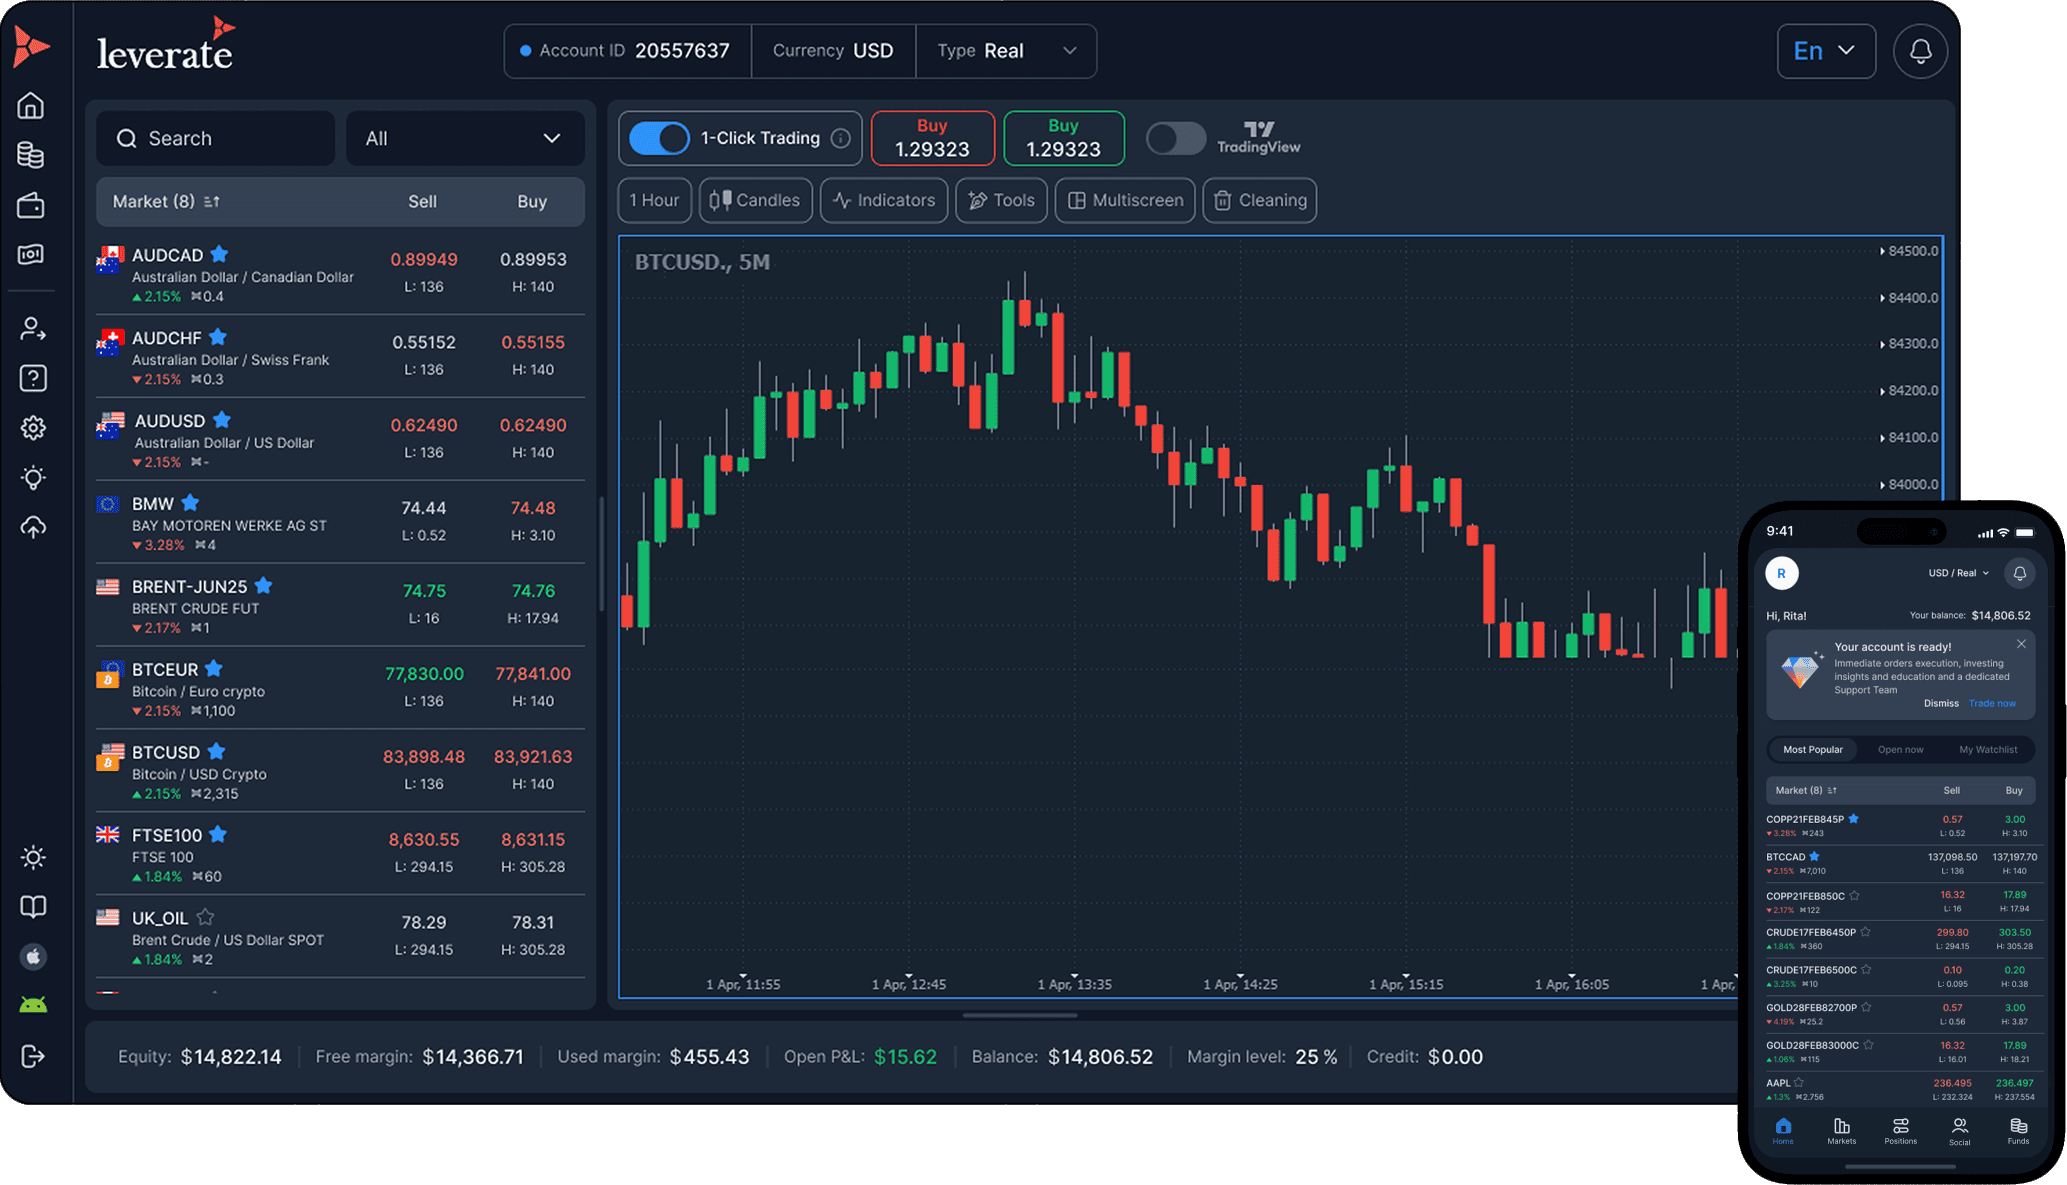This screenshot has width=2067, height=1185.
Task: Open the Indicators menu
Action: coord(884,200)
